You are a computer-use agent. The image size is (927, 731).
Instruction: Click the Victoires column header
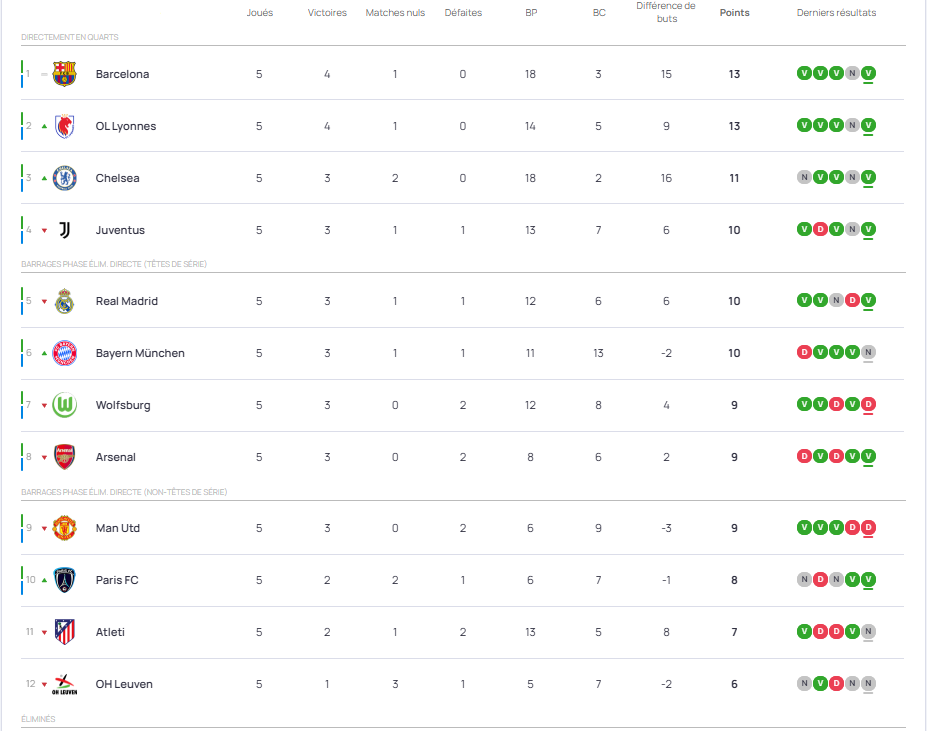327,13
